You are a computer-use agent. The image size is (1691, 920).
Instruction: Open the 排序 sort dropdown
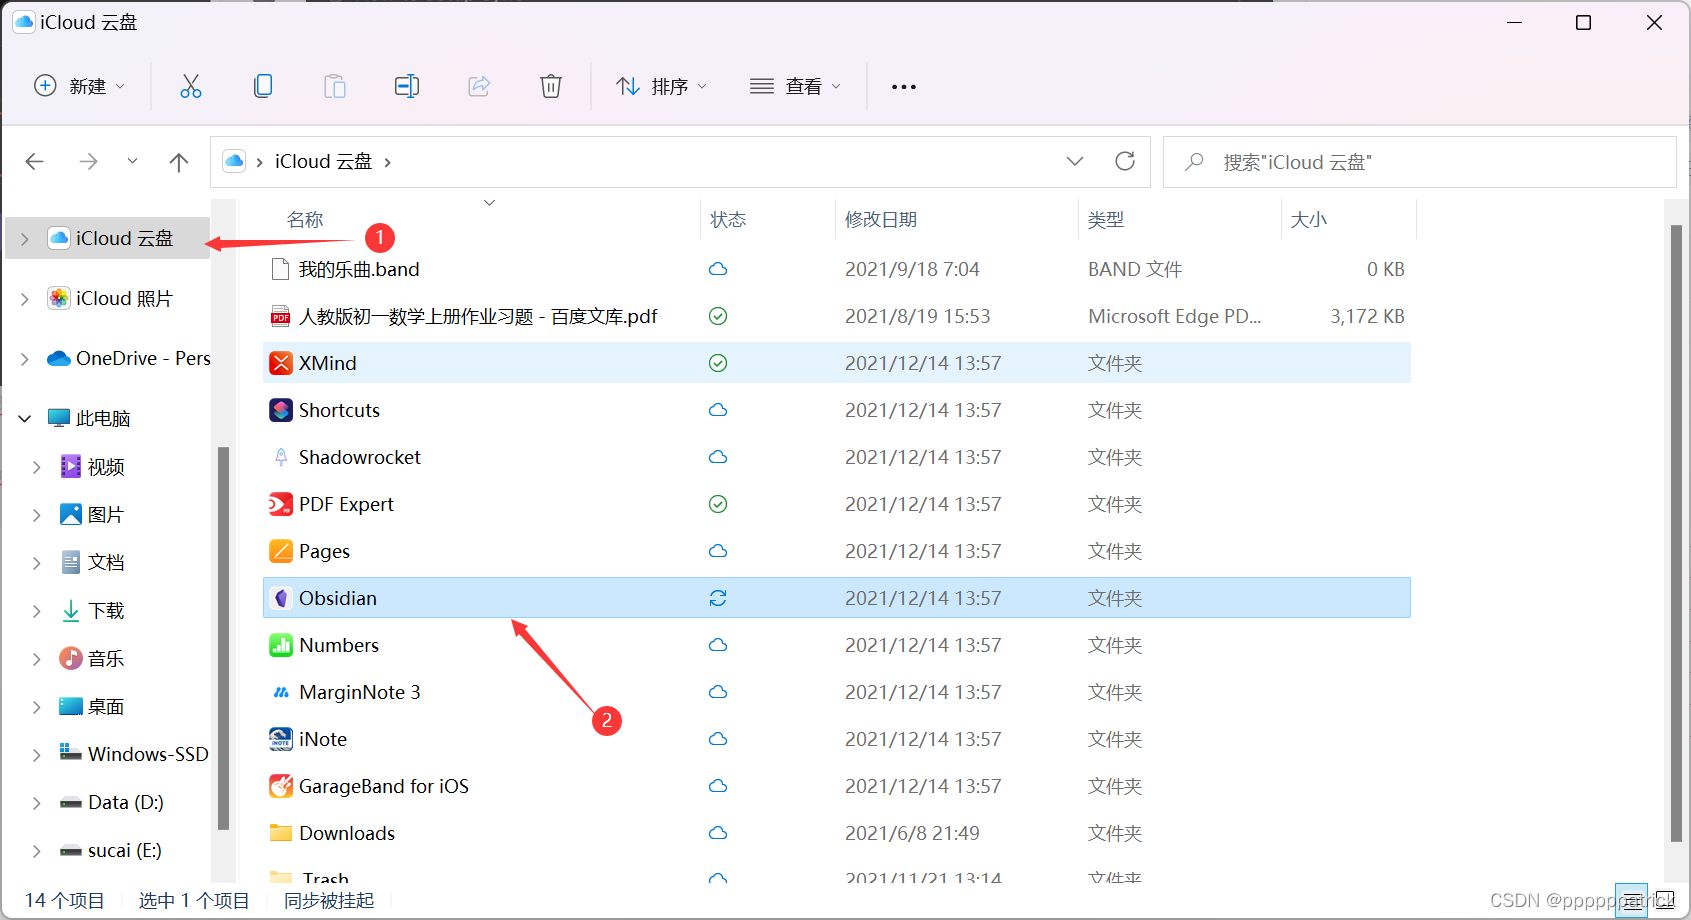pyautogui.click(x=662, y=86)
